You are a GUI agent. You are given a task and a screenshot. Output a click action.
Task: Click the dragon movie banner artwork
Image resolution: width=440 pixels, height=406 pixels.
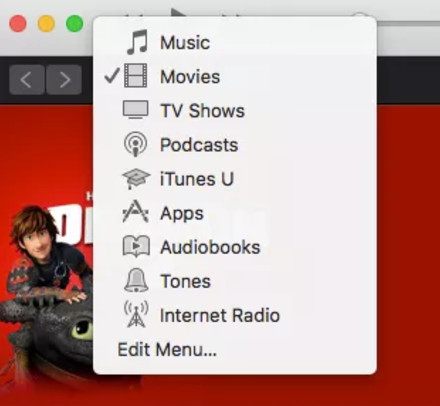47,255
